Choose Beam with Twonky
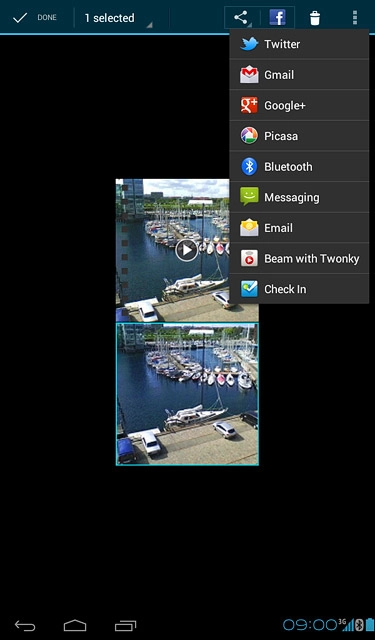Viewport: 375px width, 640px height. [300, 258]
